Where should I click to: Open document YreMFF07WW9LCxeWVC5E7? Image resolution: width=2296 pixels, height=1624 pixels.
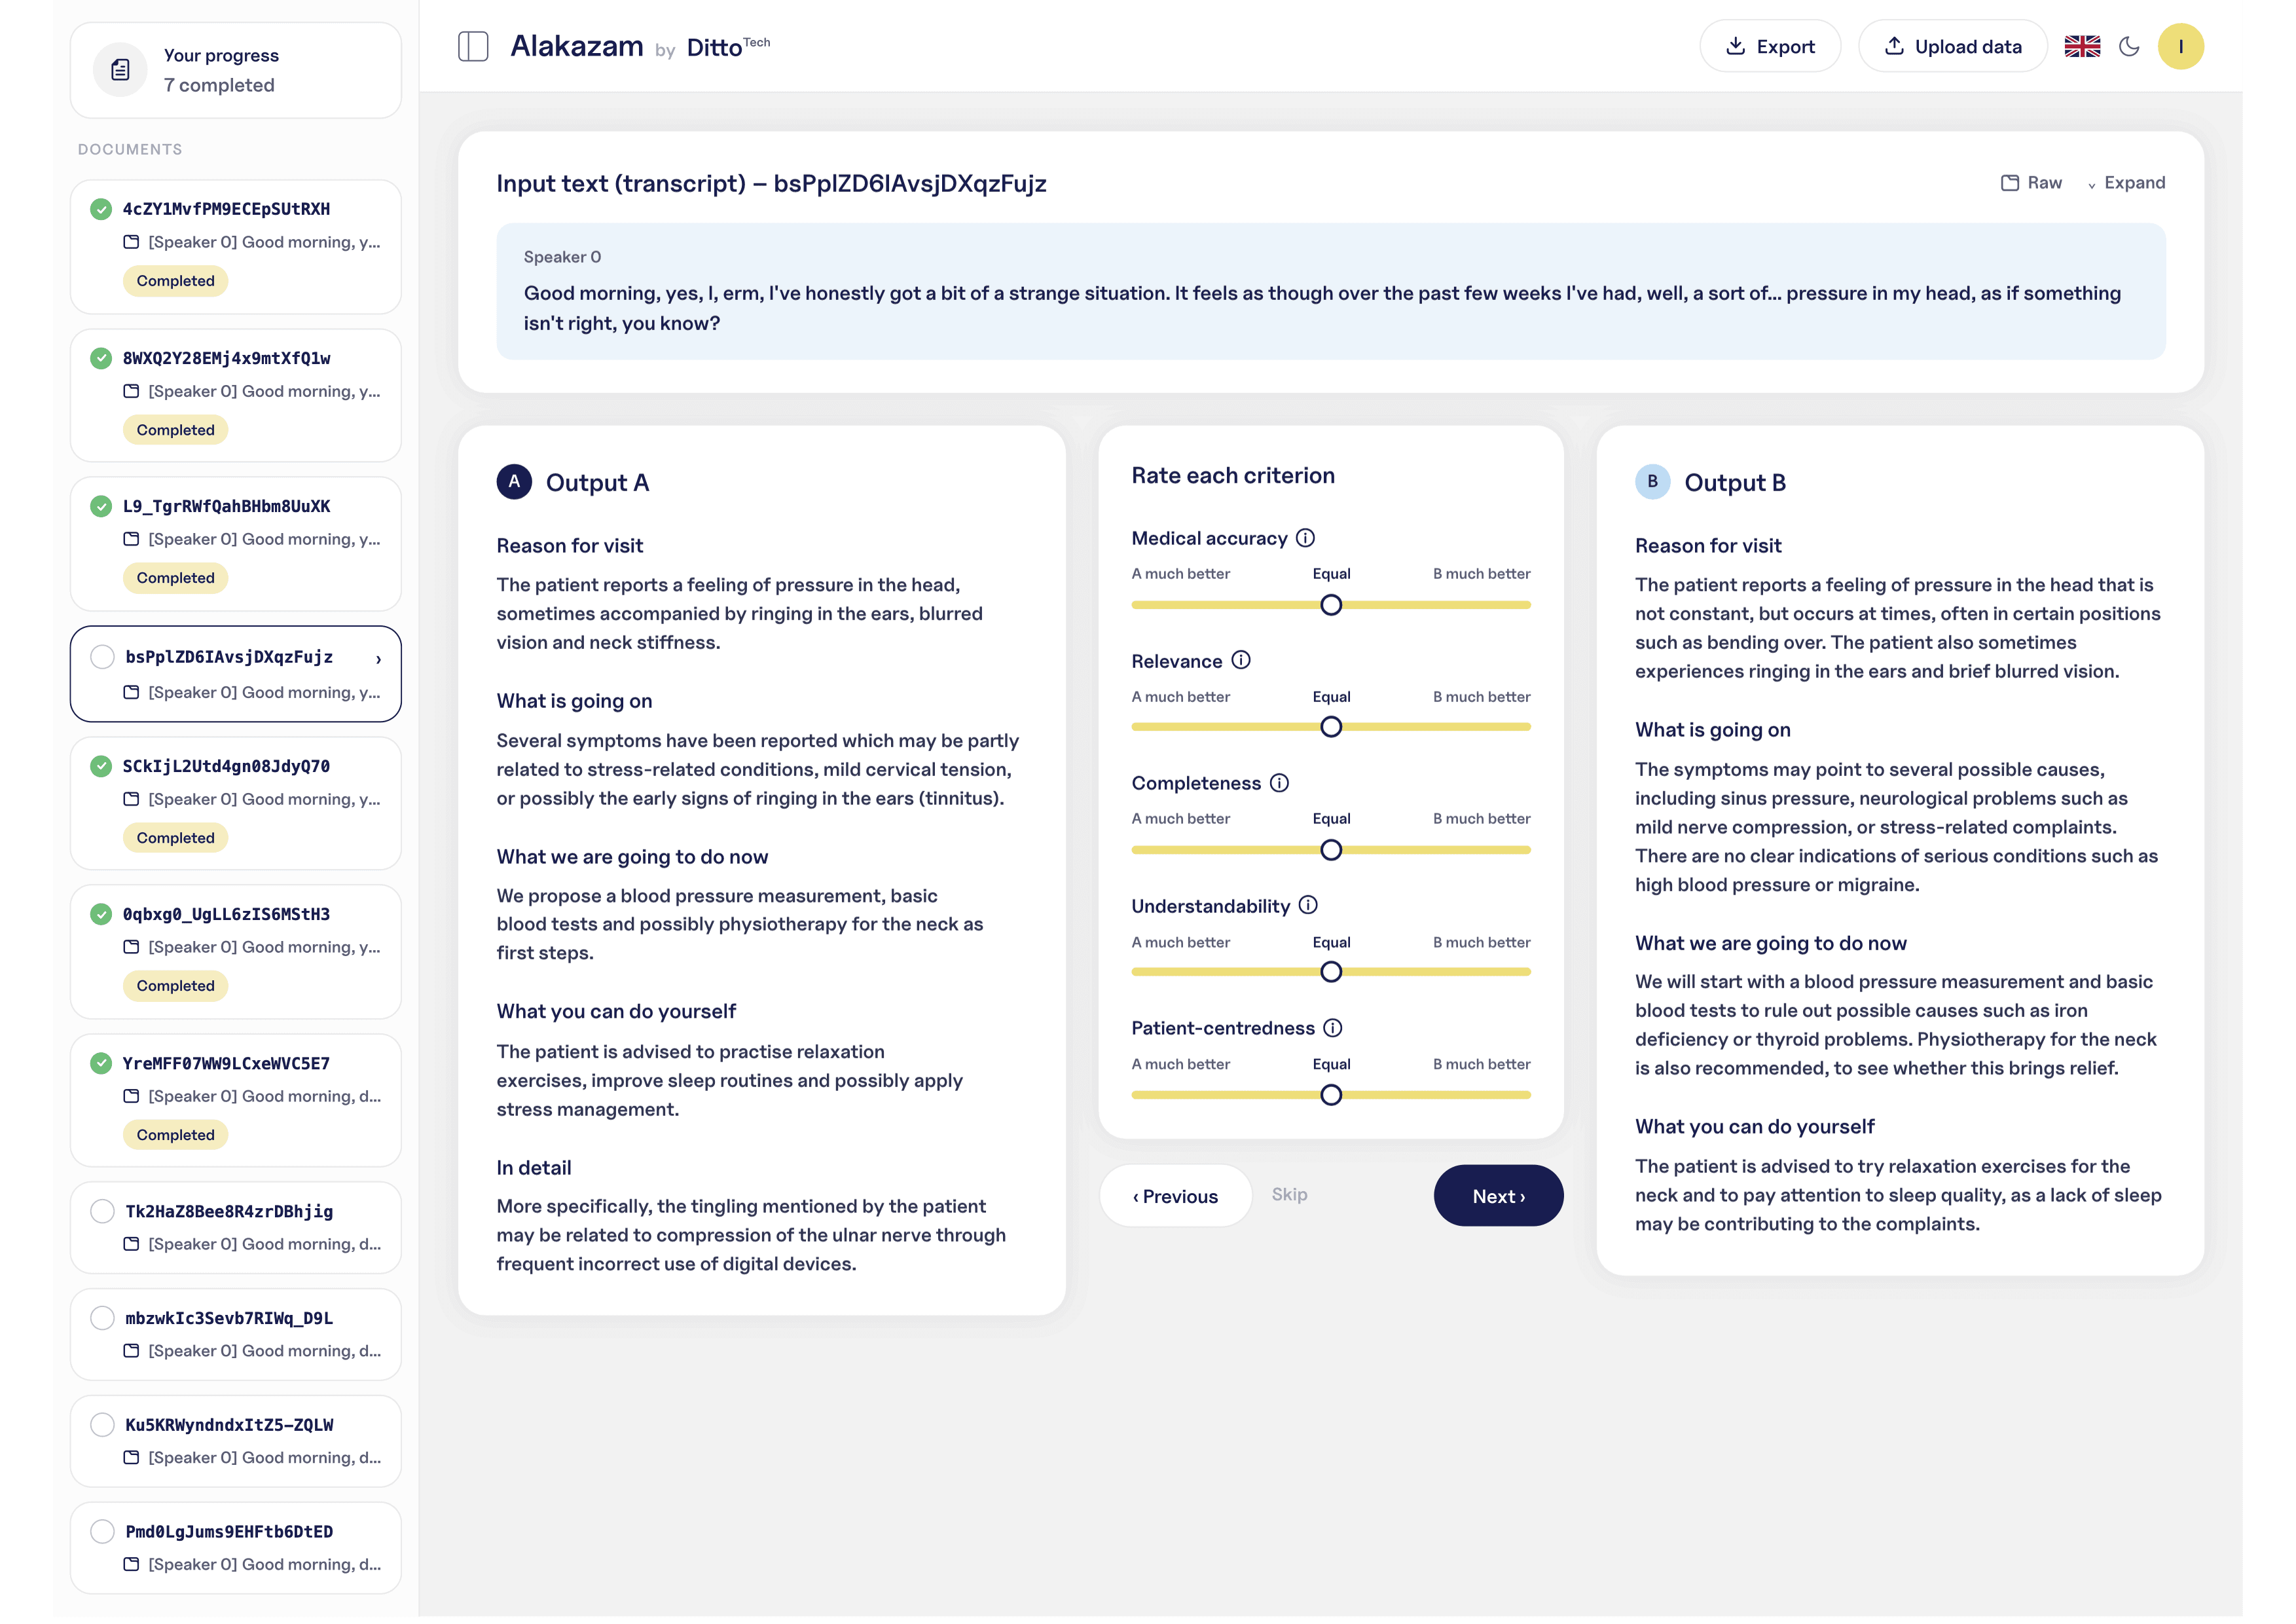point(236,1101)
